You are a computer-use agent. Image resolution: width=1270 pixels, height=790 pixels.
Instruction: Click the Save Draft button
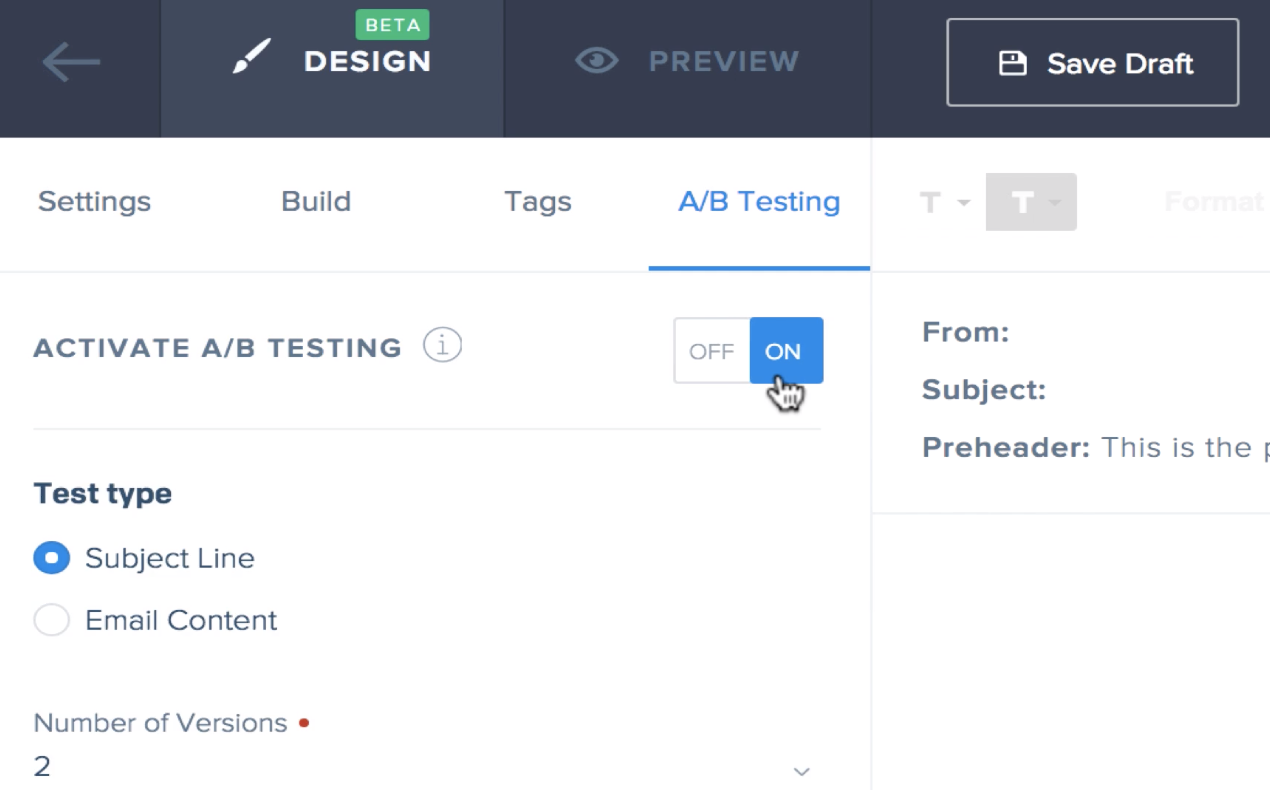coord(1092,62)
